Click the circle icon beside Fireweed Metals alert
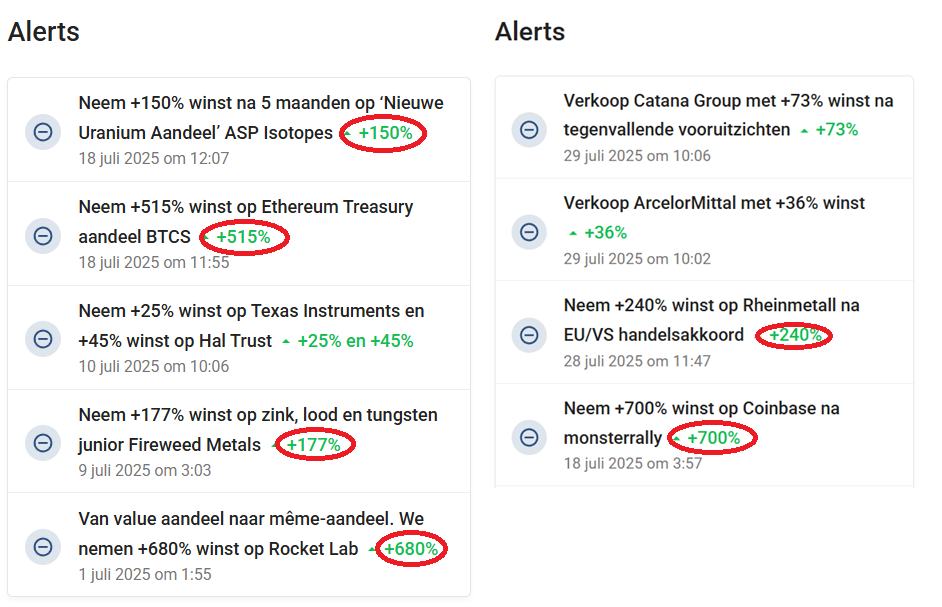 point(43,443)
